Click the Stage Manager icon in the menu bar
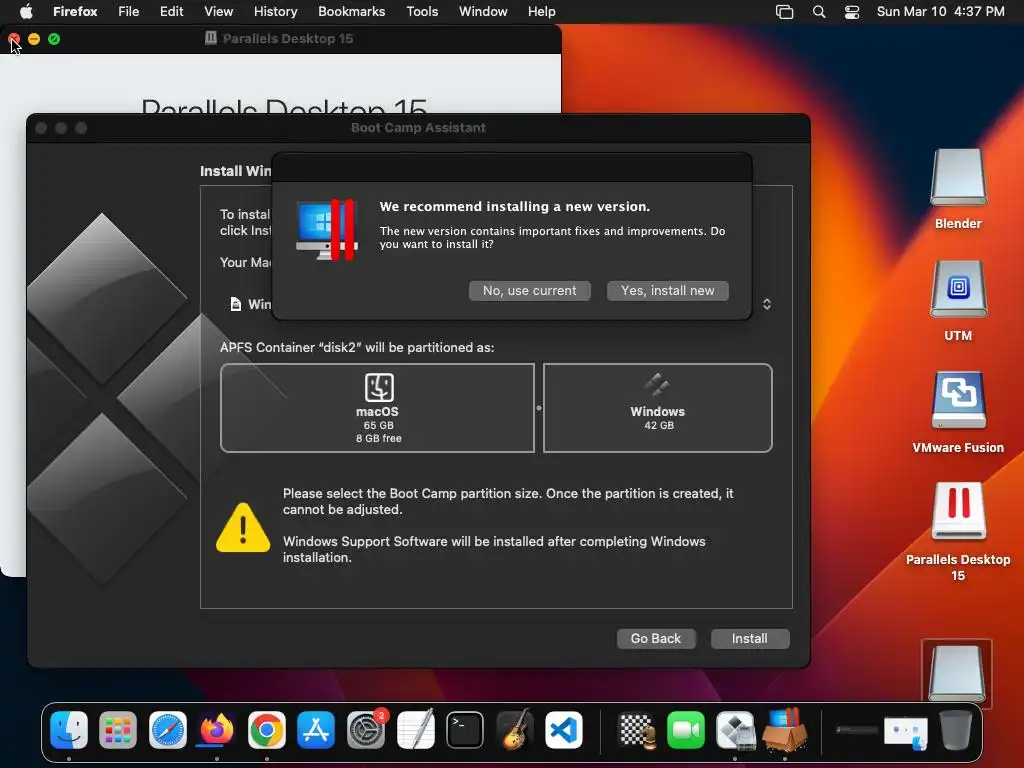1024x768 pixels. (x=784, y=12)
